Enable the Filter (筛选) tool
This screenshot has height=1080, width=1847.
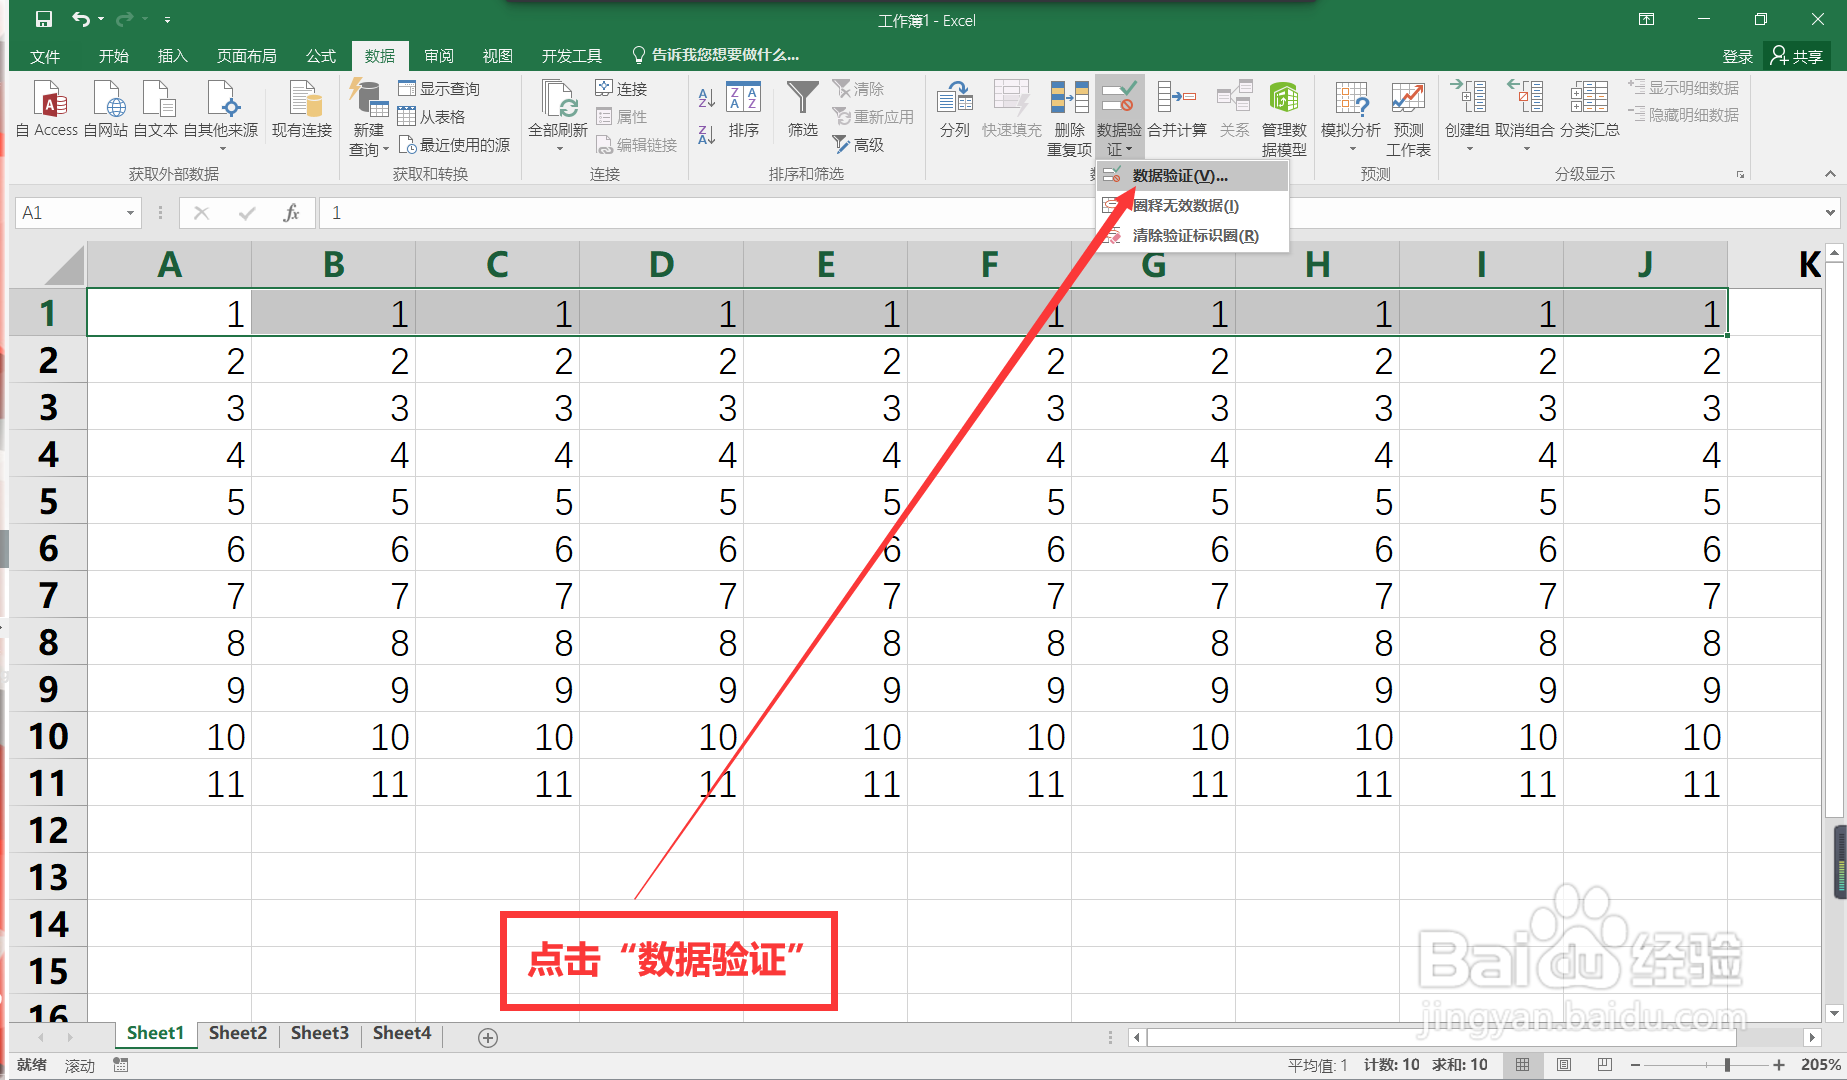pyautogui.click(x=801, y=110)
